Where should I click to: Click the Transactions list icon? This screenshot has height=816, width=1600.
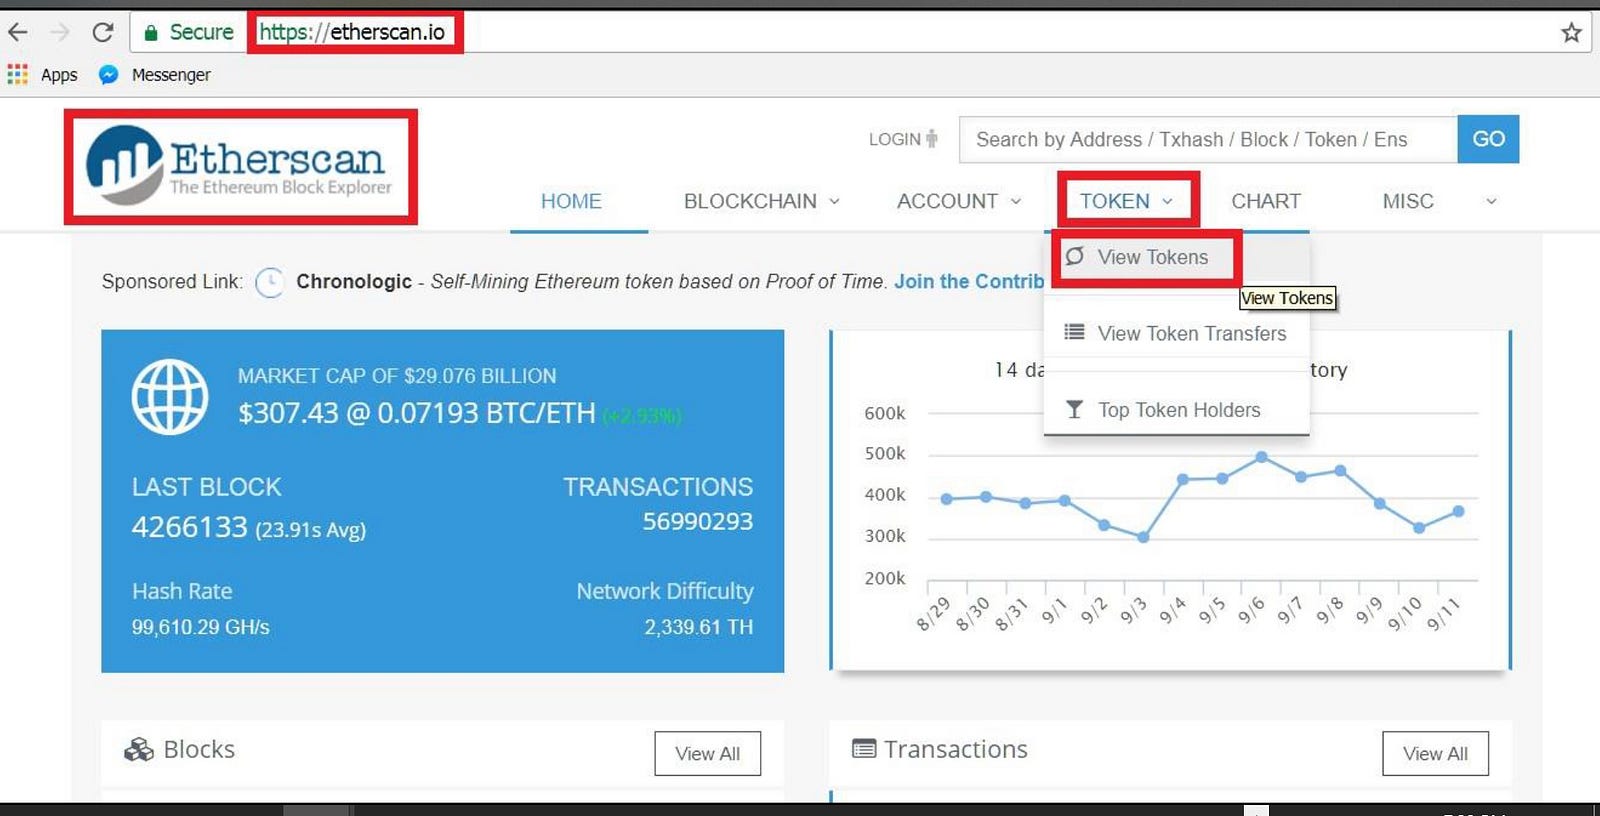pyautogui.click(x=864, y=748)
